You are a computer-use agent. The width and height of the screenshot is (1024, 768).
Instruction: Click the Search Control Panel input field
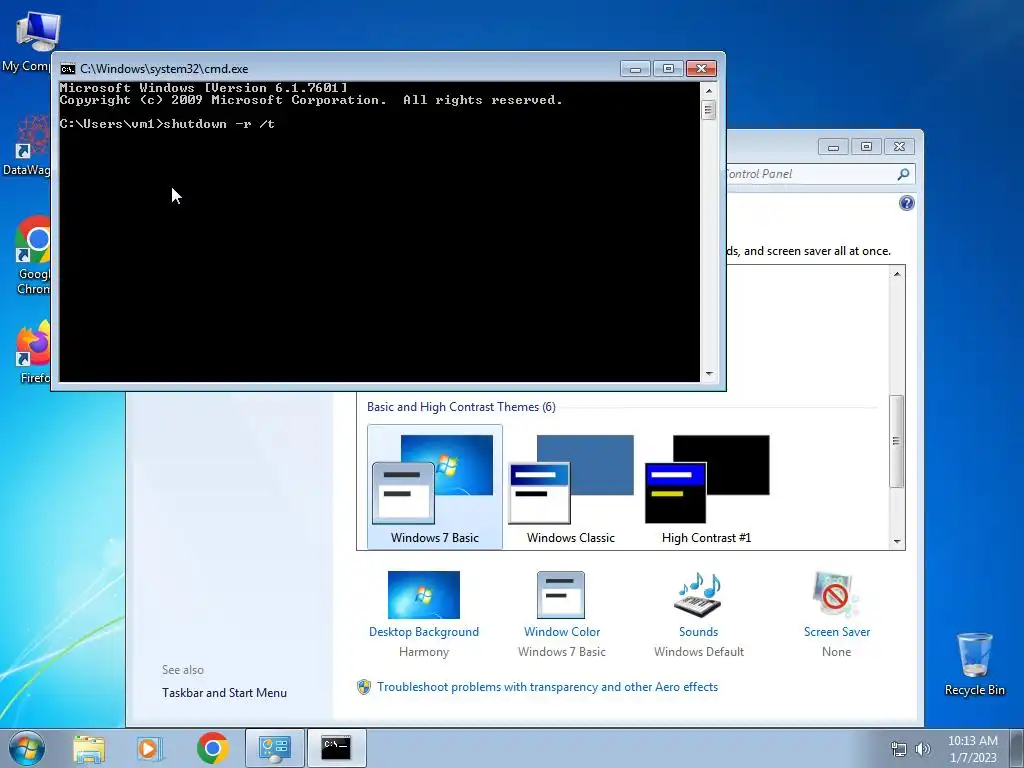[810, 174]
